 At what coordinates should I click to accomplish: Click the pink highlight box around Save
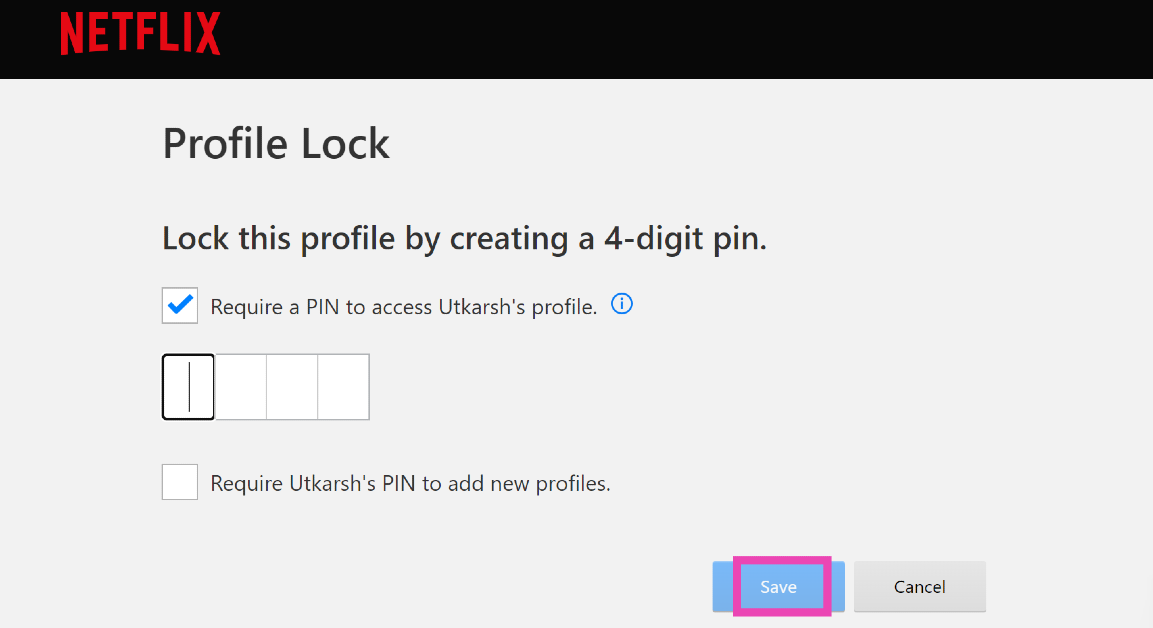click(781, 559)
